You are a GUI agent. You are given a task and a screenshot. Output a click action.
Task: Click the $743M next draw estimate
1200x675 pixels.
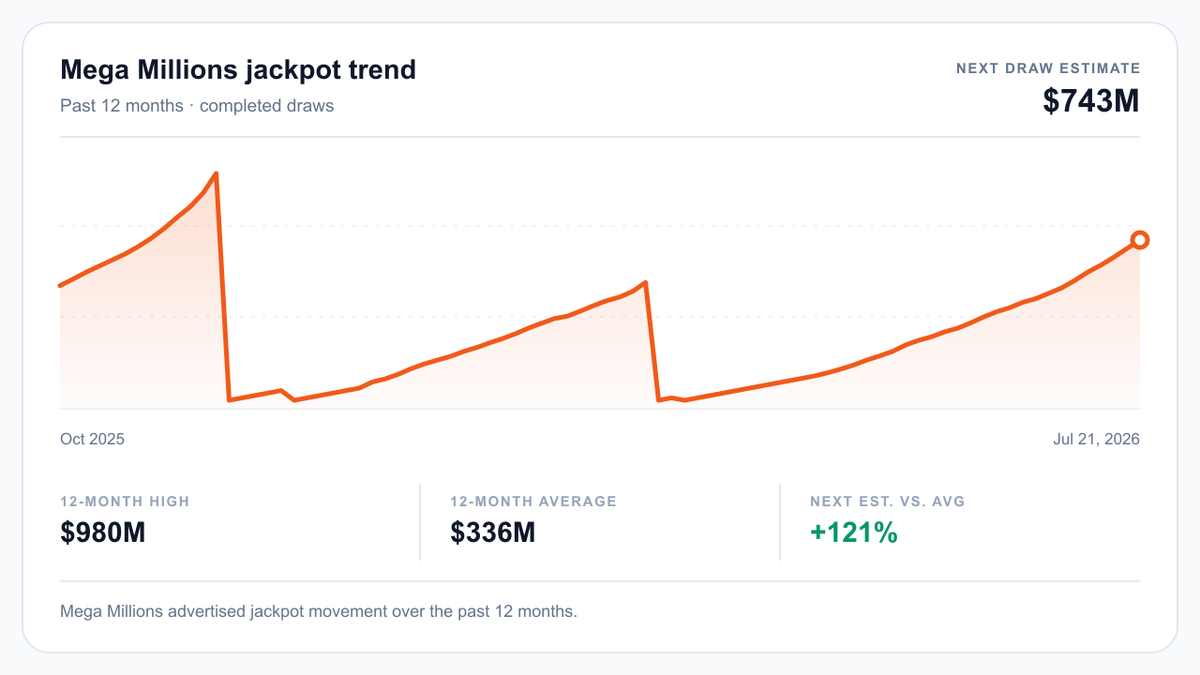pos(1091,101)
